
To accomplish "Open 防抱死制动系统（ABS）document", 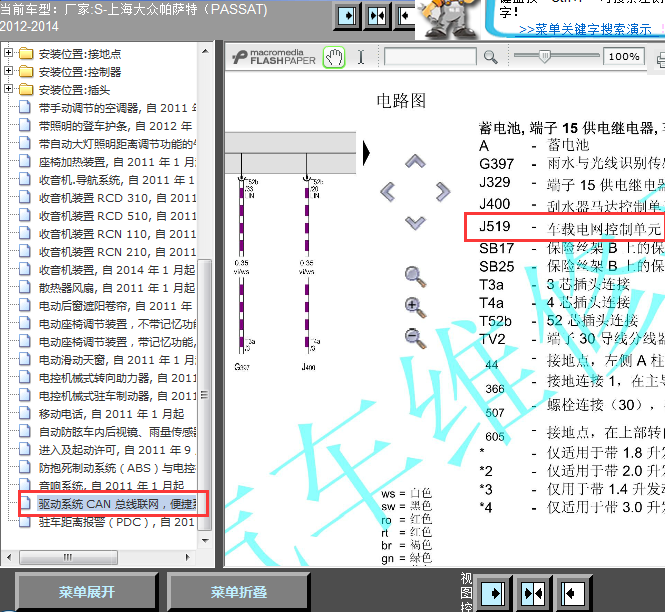I will click(117, 468).
